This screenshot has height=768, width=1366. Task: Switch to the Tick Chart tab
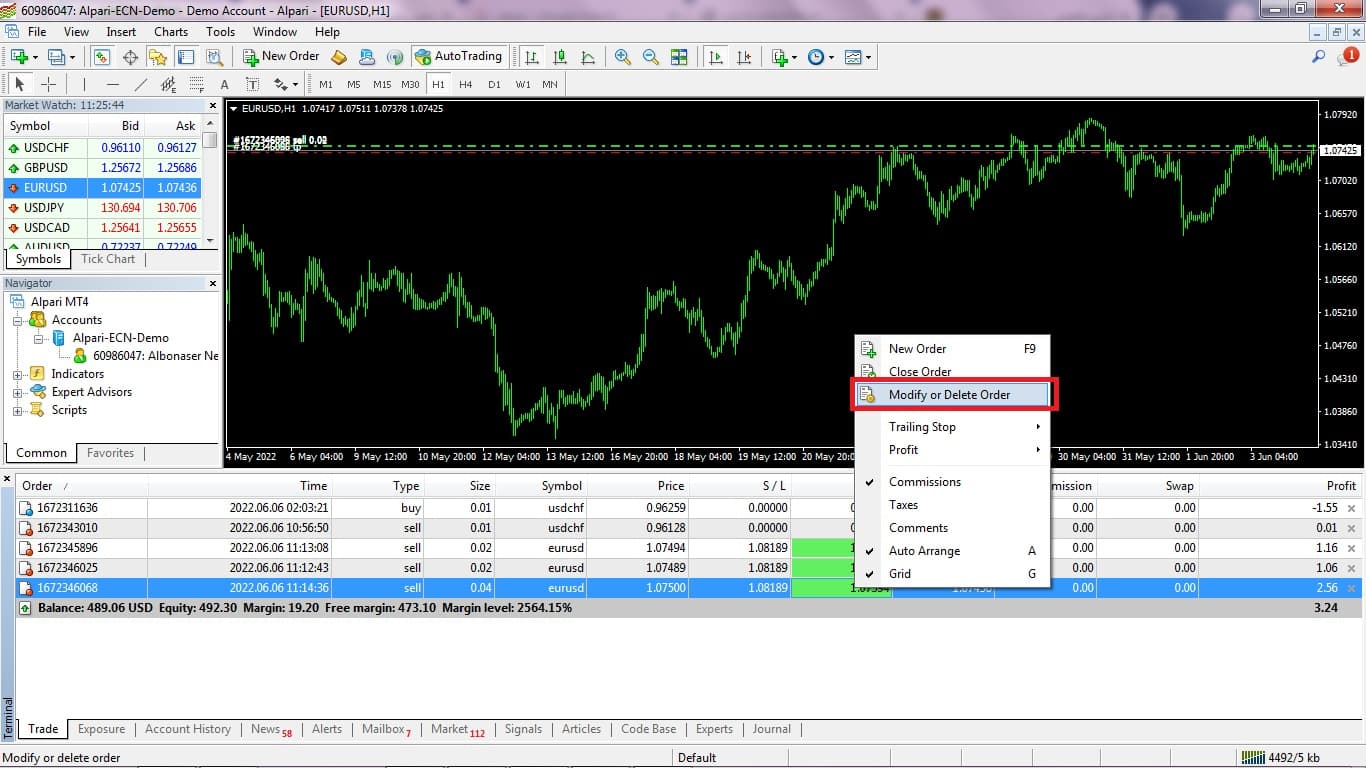[x=107, y=259]
